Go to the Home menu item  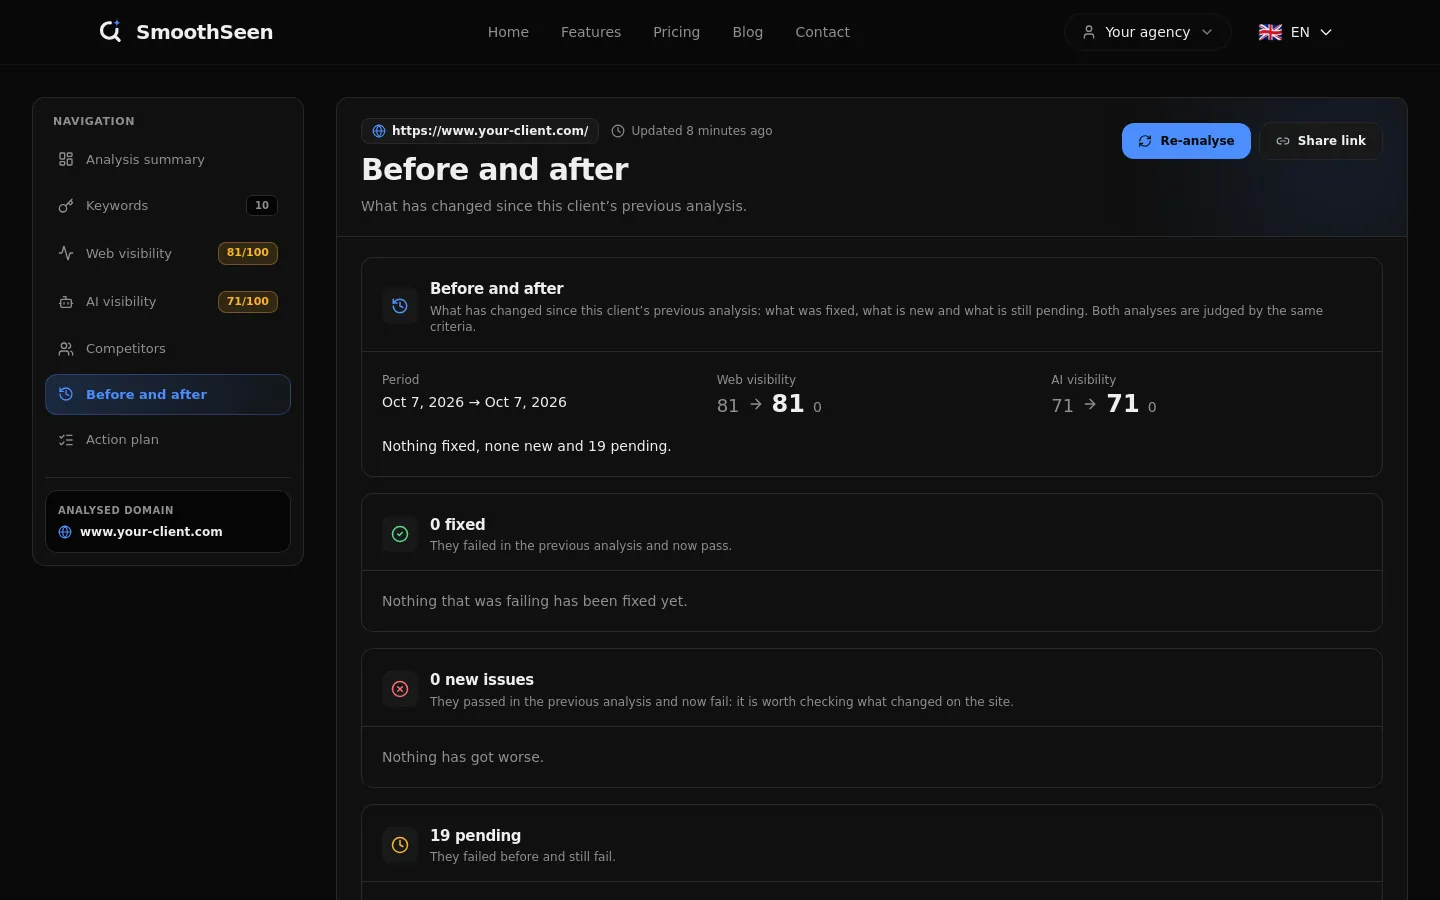(x=508, y=32)
